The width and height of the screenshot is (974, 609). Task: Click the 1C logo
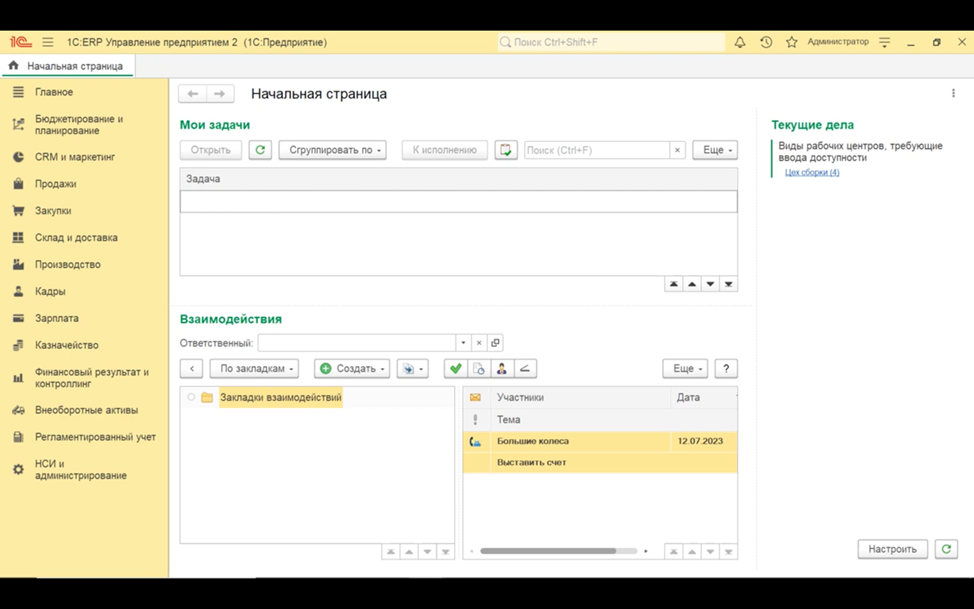click(20, 42)
